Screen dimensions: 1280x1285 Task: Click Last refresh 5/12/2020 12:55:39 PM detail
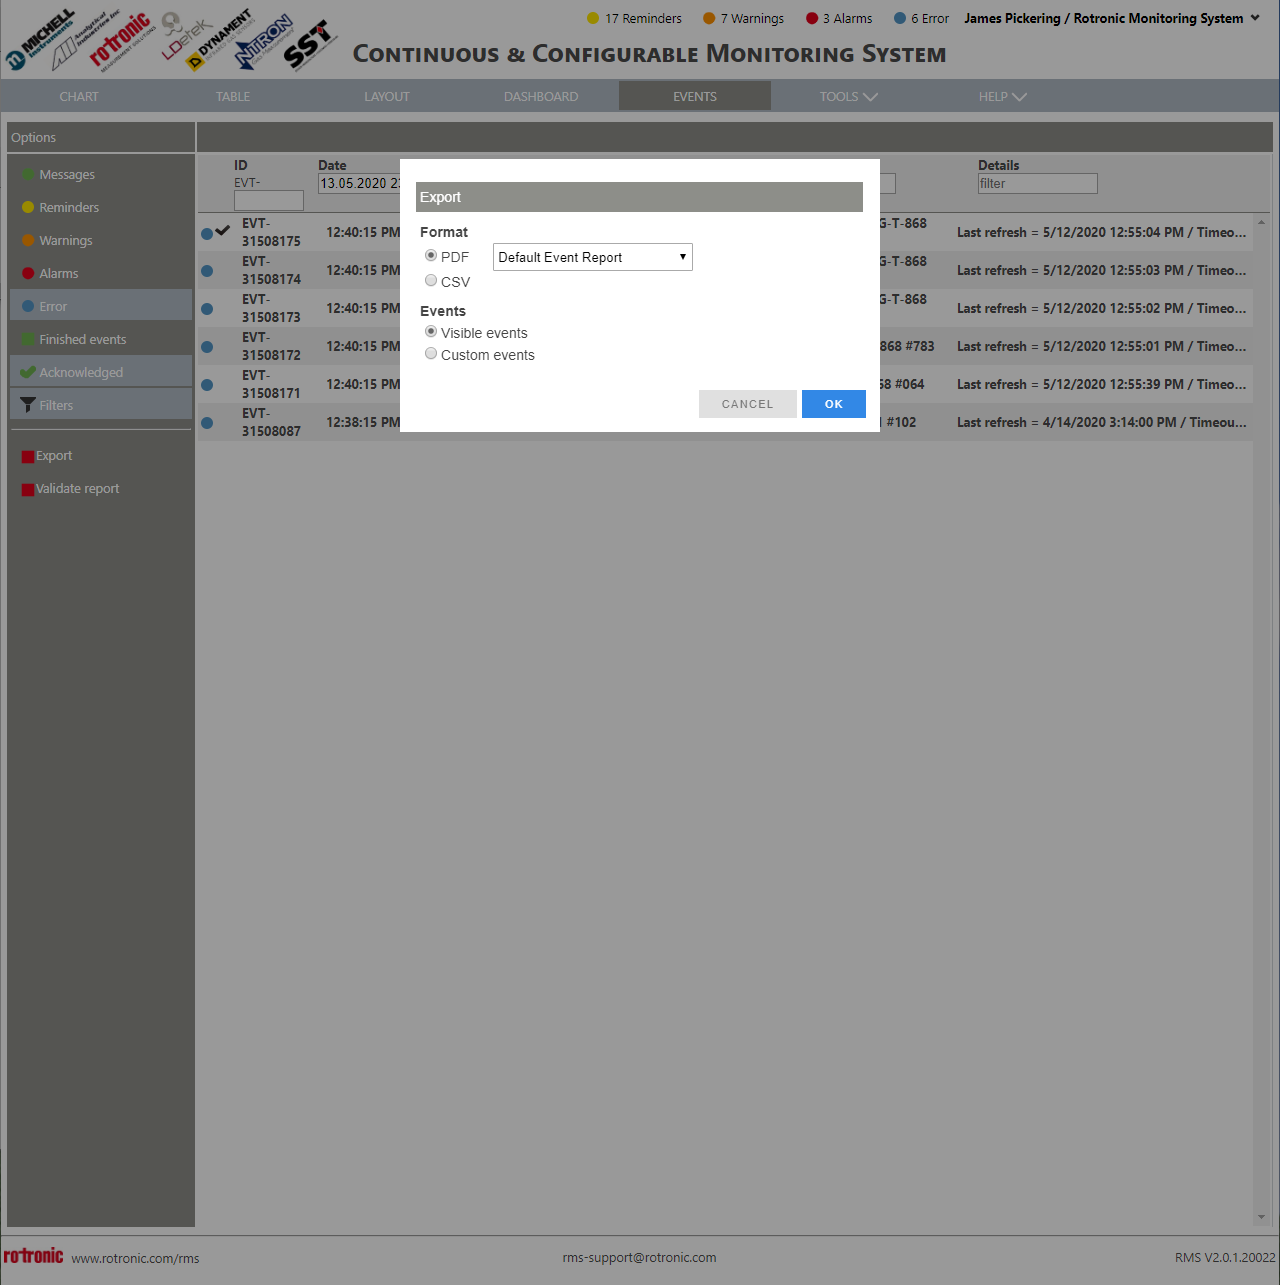point(1101,384)
